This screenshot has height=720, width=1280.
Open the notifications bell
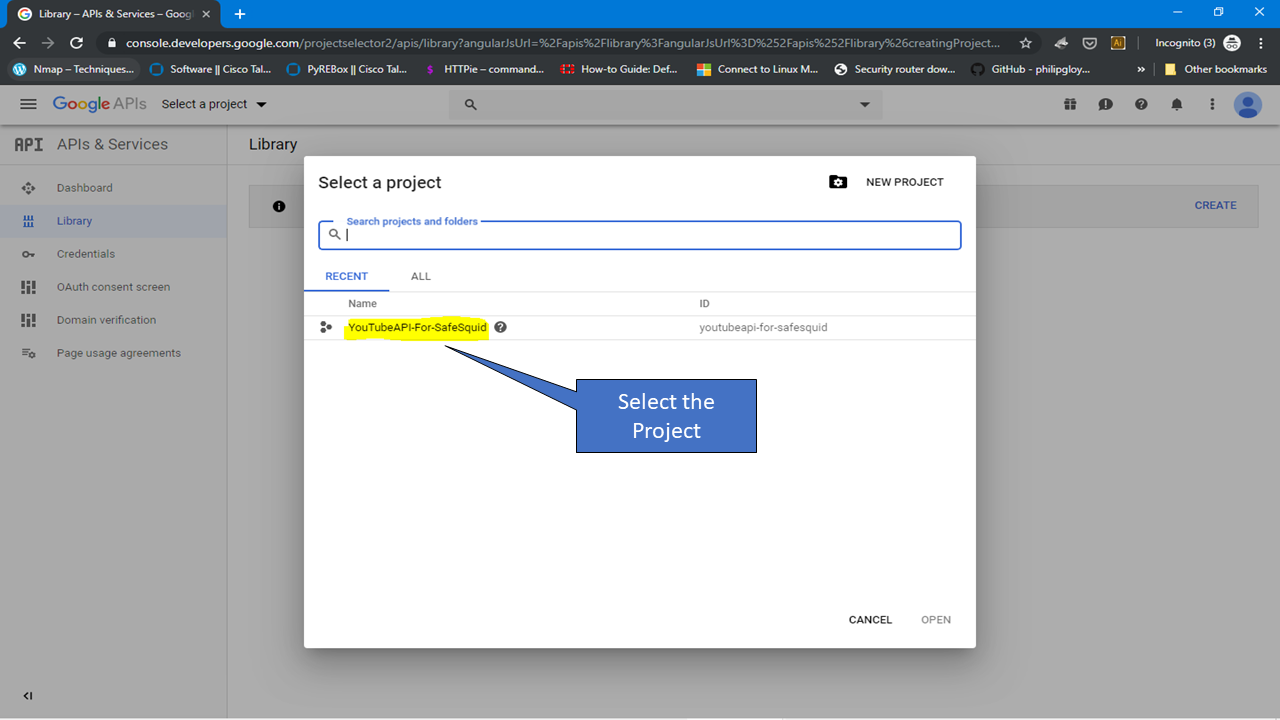pyautogui.click(x=1177, y=104)
